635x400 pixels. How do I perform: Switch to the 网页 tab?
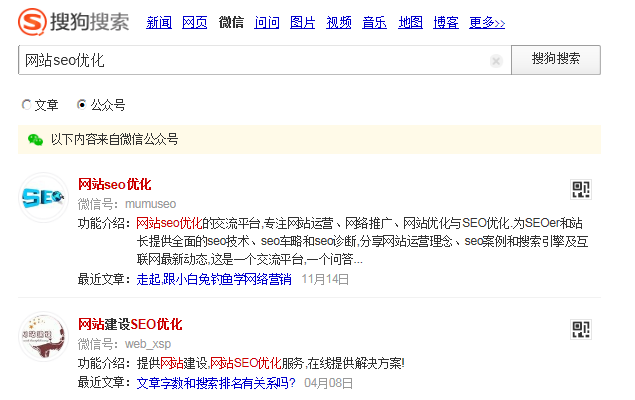tap(195, 22)
